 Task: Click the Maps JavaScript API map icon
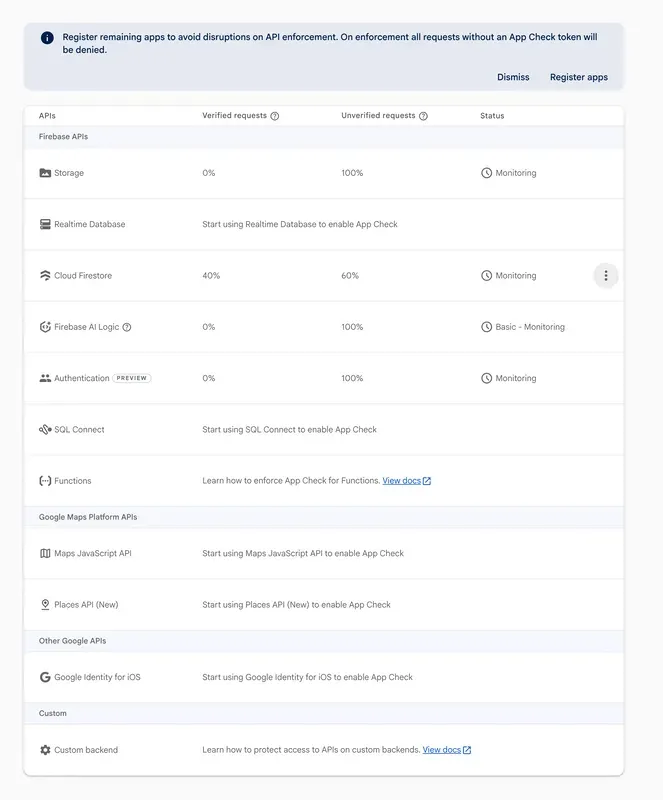point(45,553)
